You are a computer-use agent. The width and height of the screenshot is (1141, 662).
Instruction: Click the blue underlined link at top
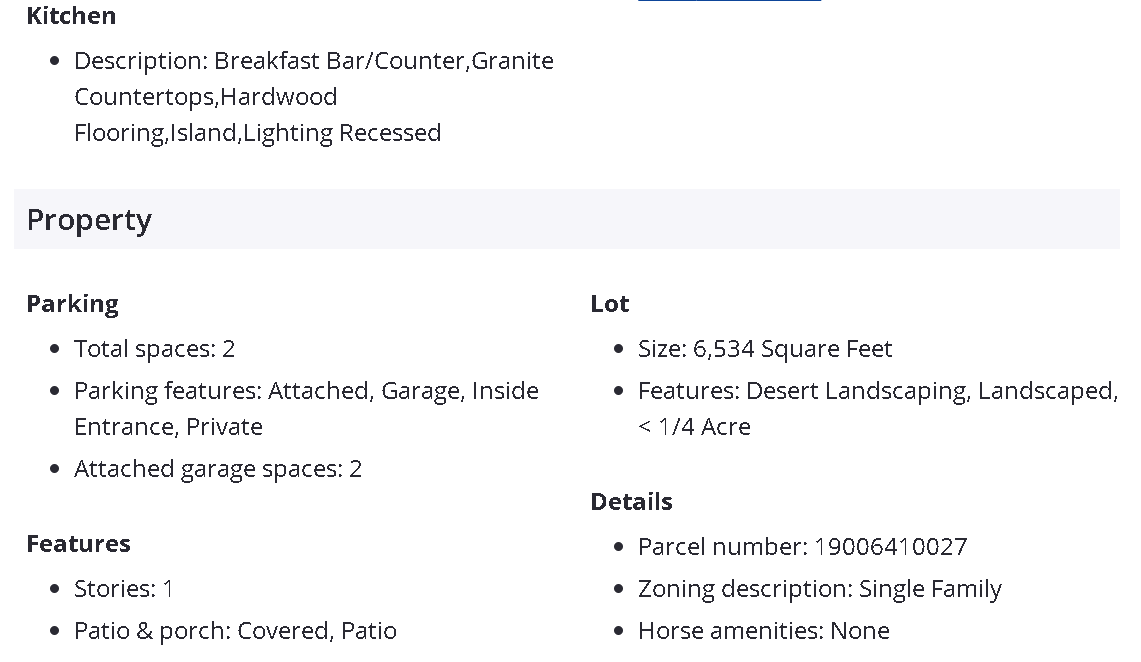(729, 1)
